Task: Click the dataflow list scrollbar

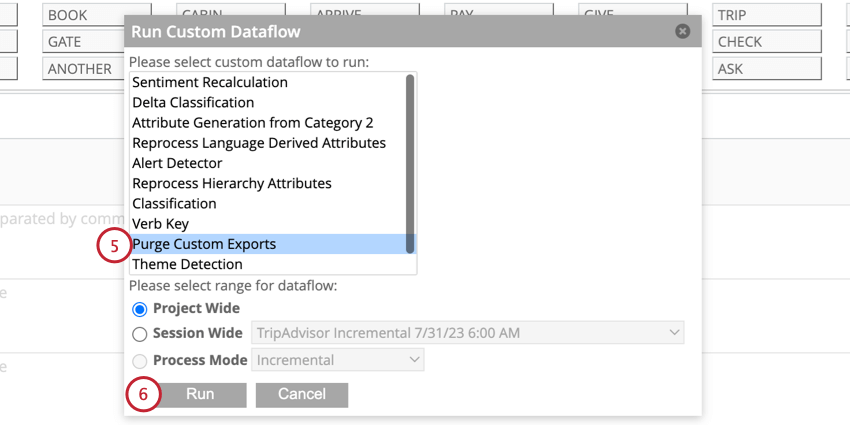Action: pyautogui.click(x=410, y=160)
